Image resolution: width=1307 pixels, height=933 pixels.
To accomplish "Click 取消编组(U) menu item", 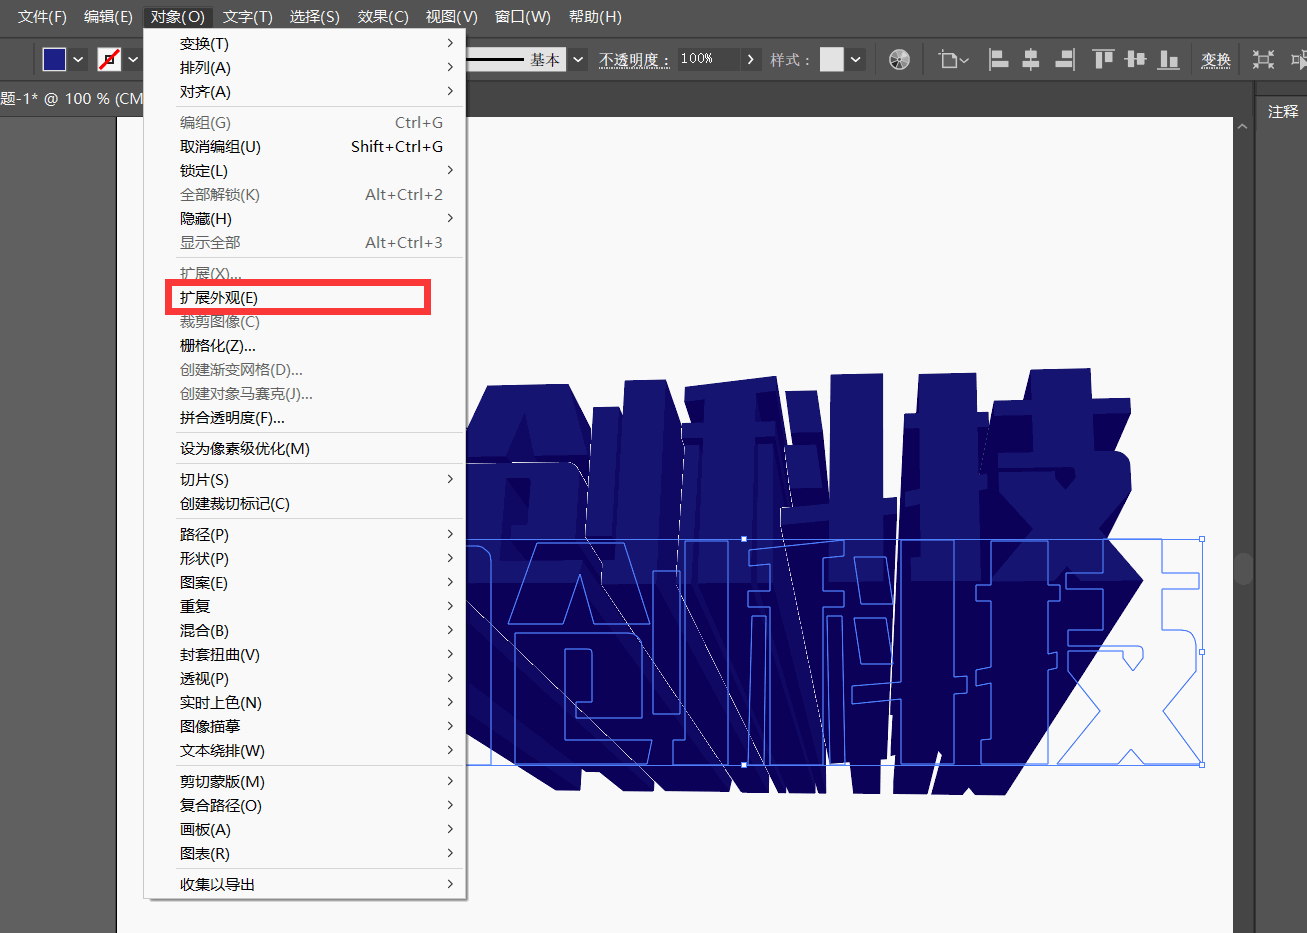I will (x=220, y=147).
